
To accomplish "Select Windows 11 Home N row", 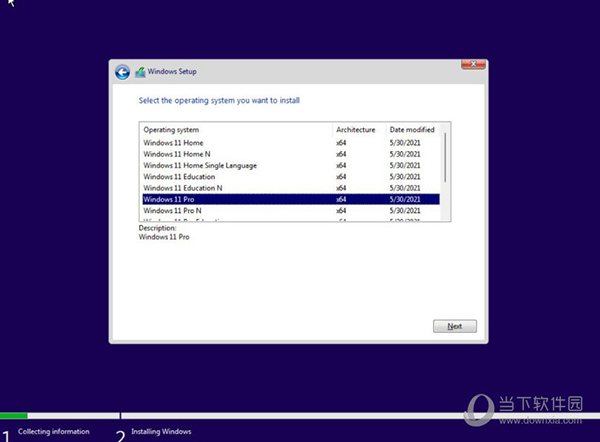I will (291, 154).
